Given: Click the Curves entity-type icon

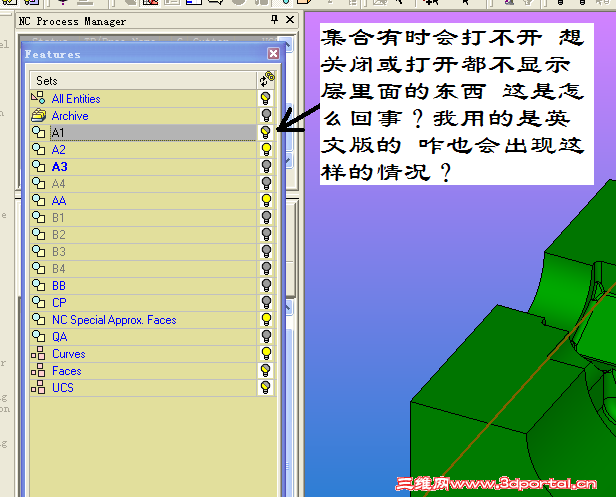Looking at the screenshot, I should pyautogui.click(x=38, y=353).
